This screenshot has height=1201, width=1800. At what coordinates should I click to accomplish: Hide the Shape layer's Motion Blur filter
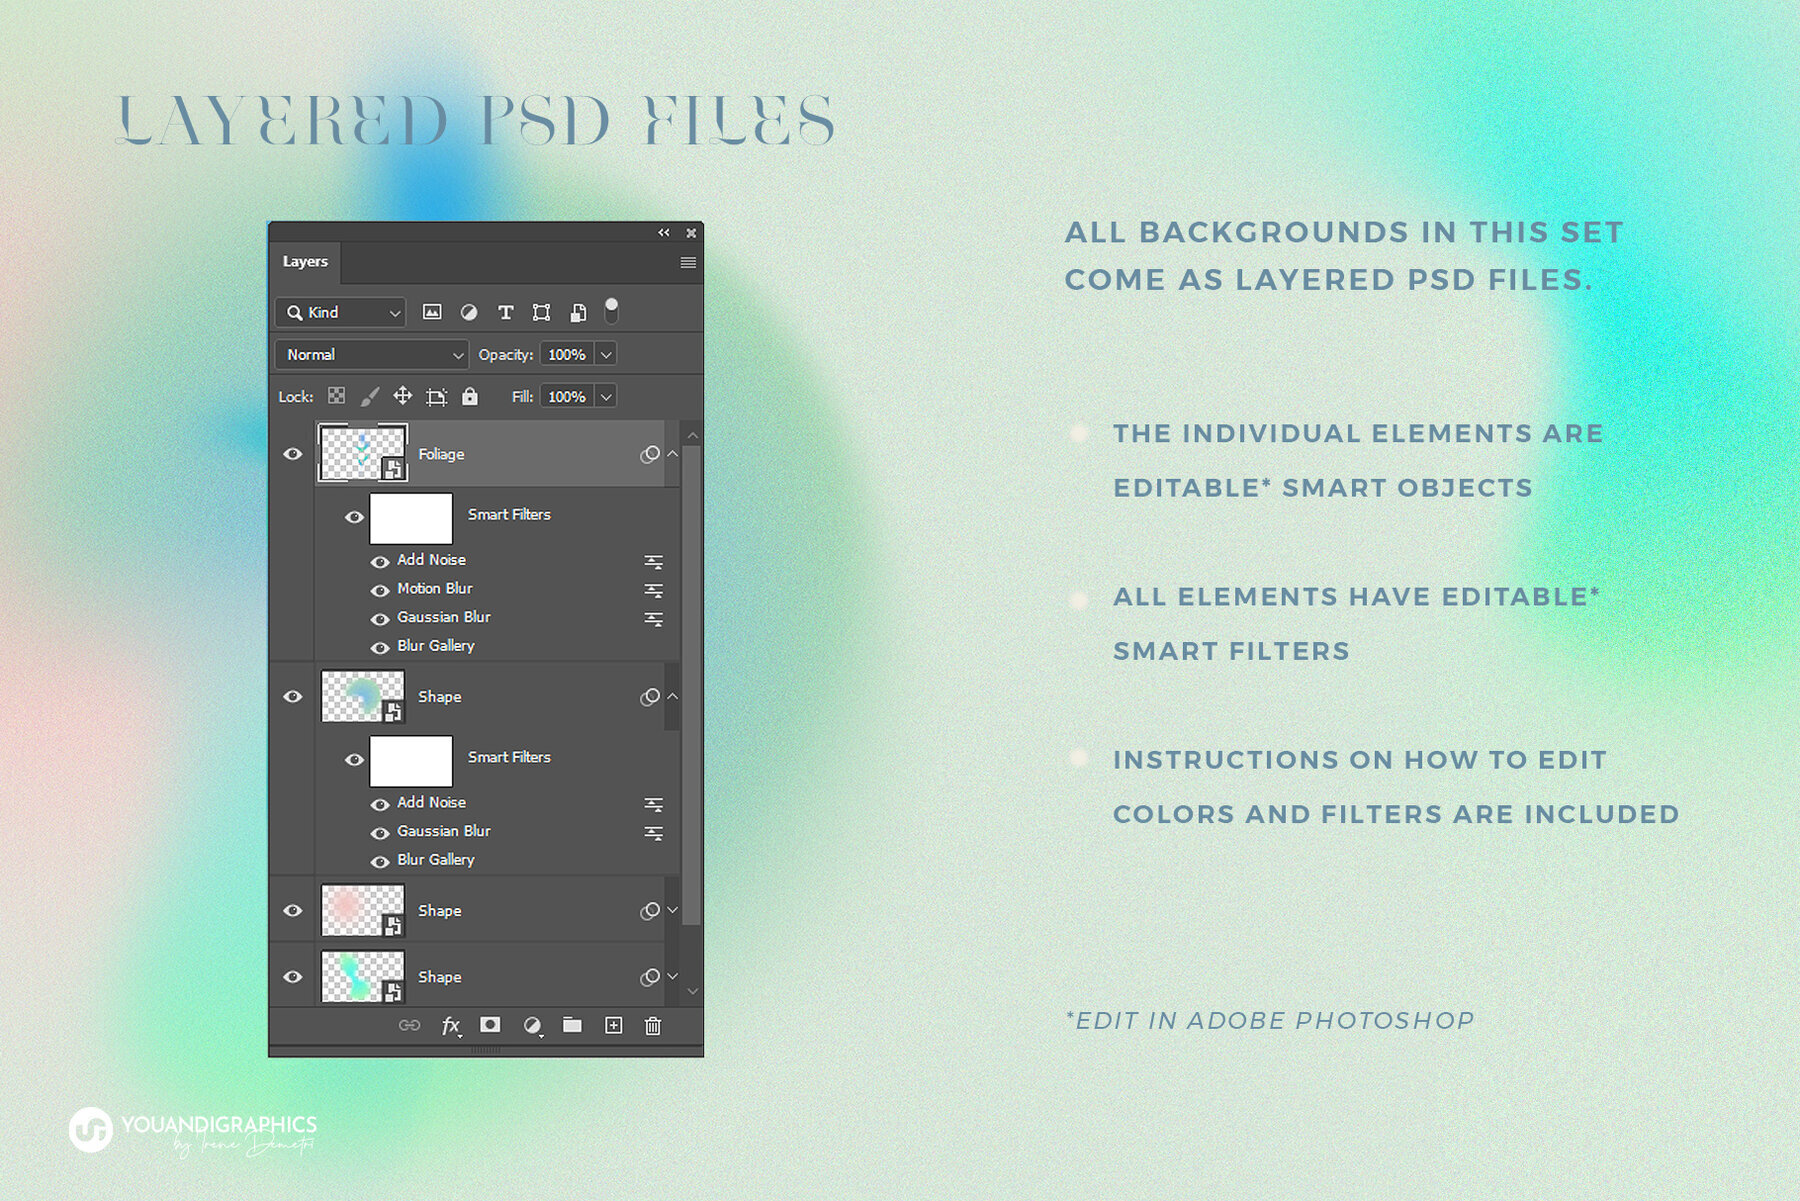pos(381,589)
